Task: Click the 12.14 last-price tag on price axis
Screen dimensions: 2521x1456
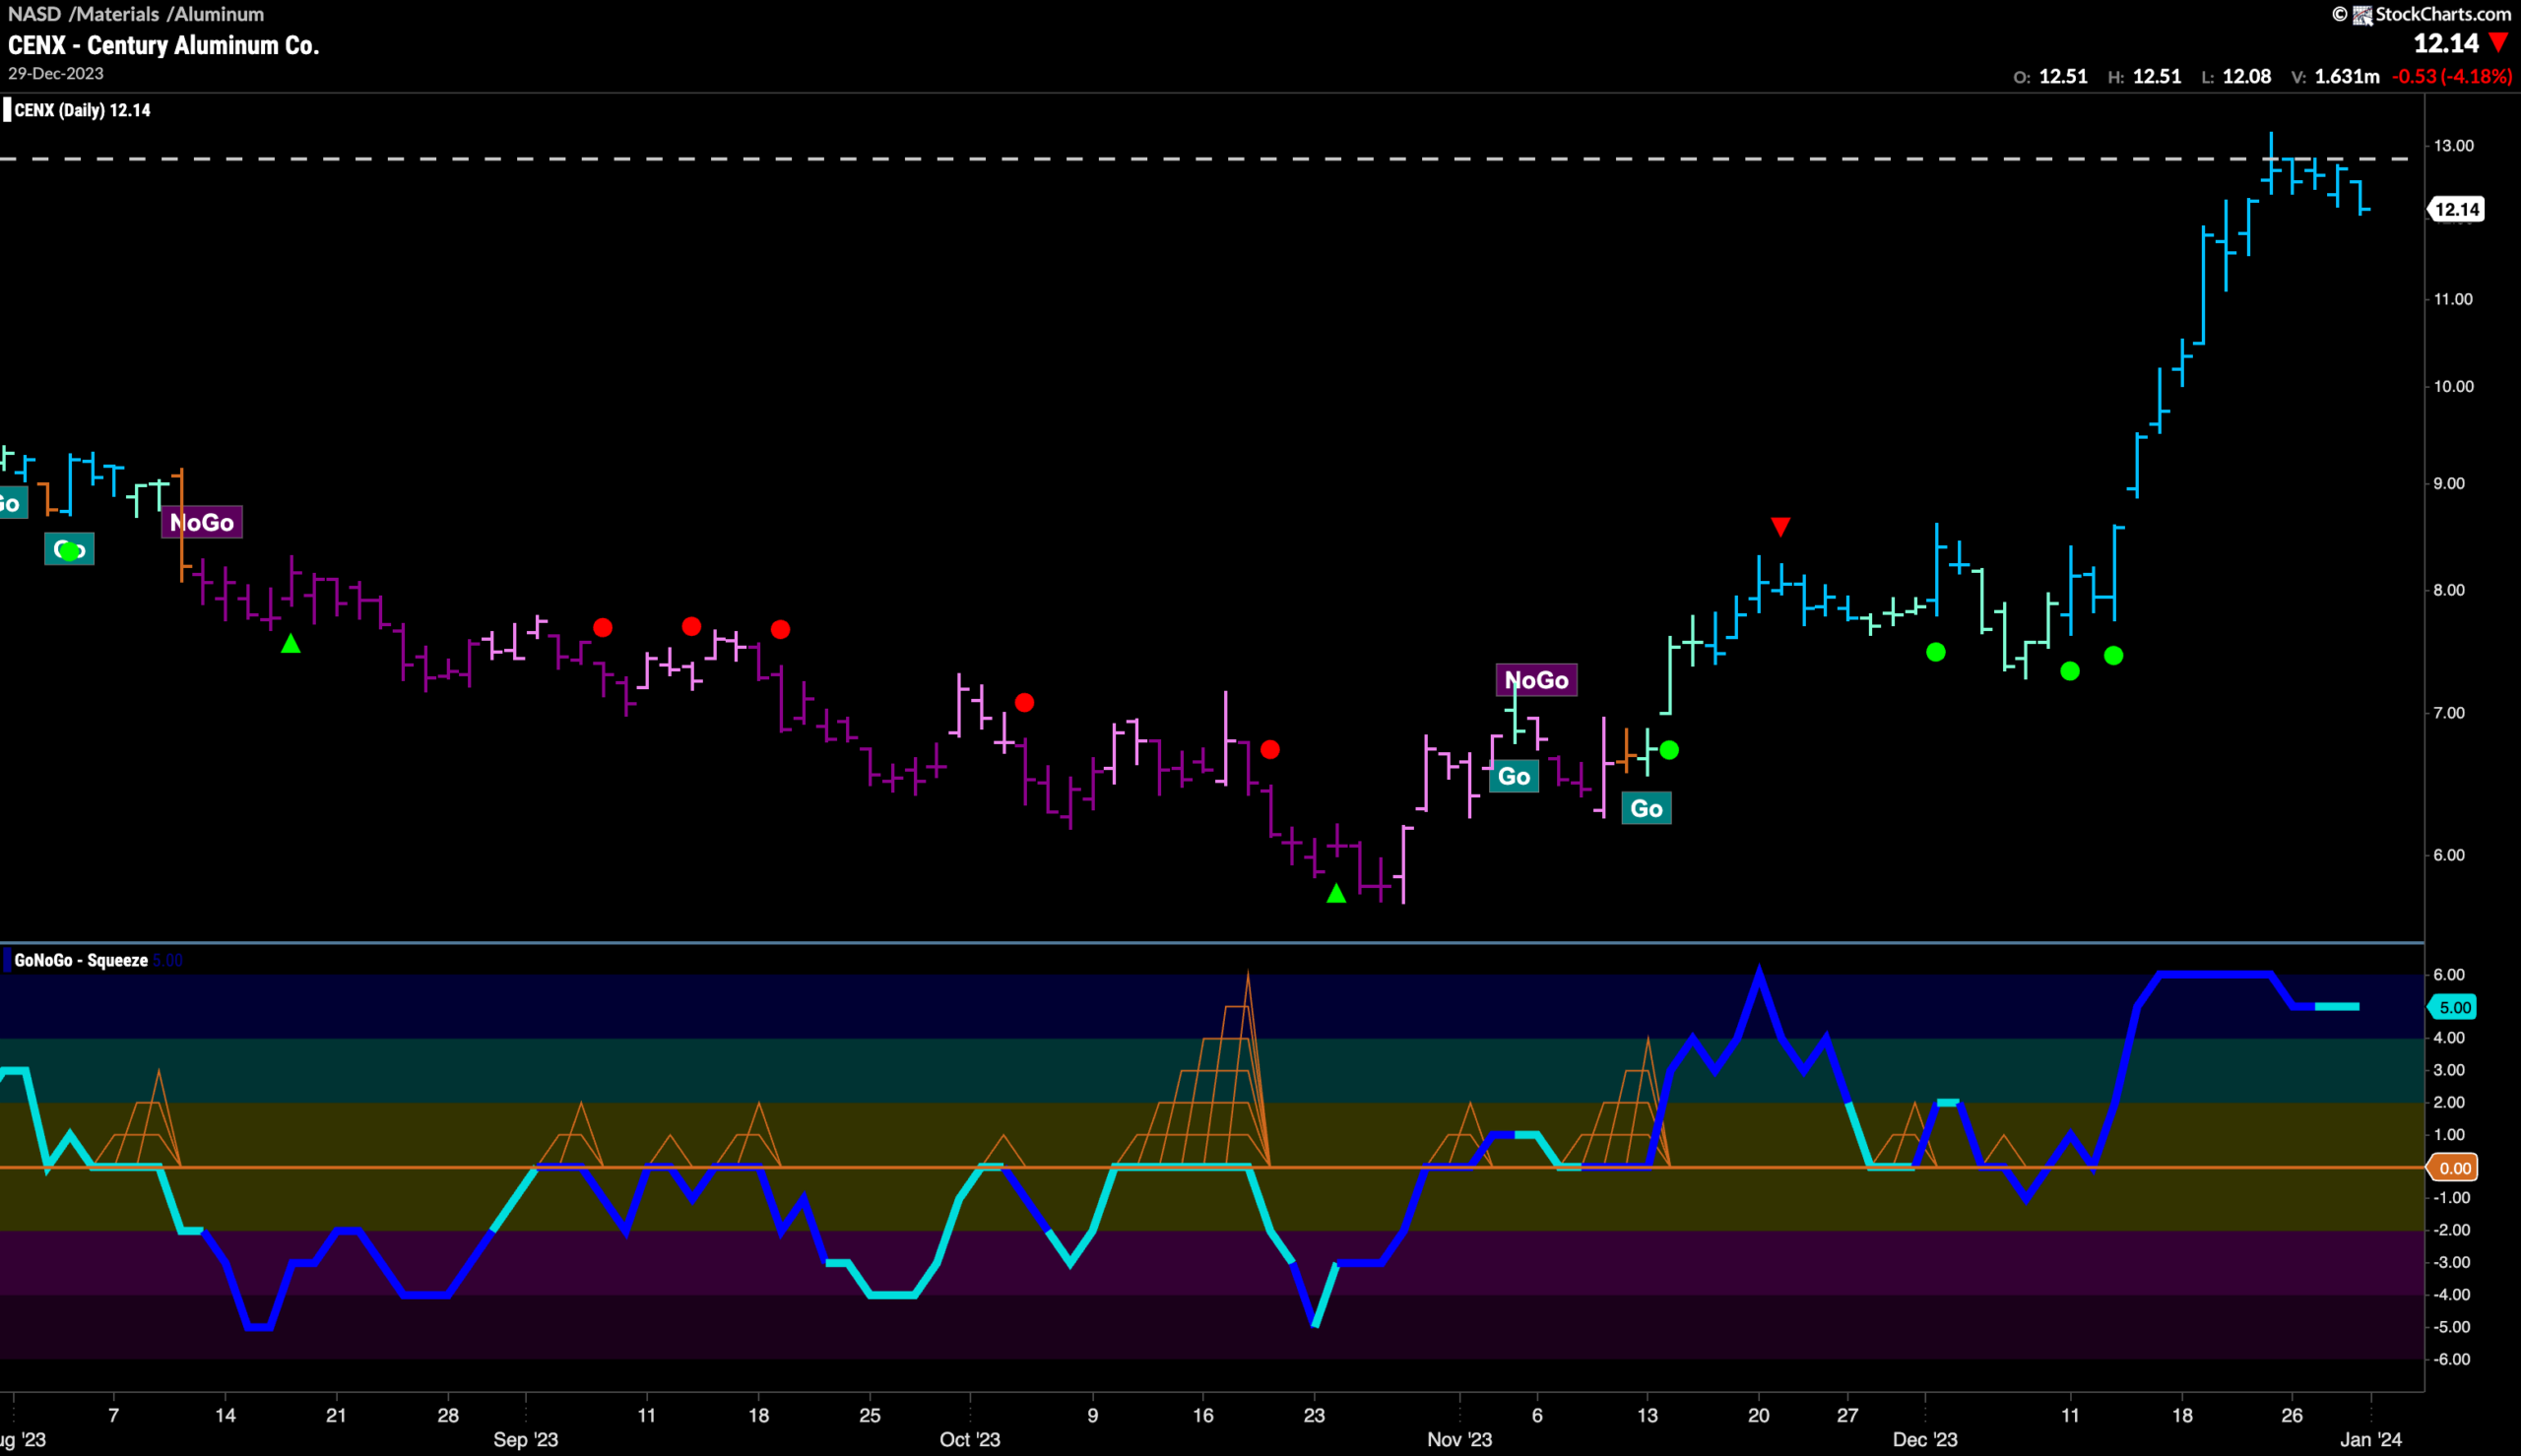Action: [2456, 209]
